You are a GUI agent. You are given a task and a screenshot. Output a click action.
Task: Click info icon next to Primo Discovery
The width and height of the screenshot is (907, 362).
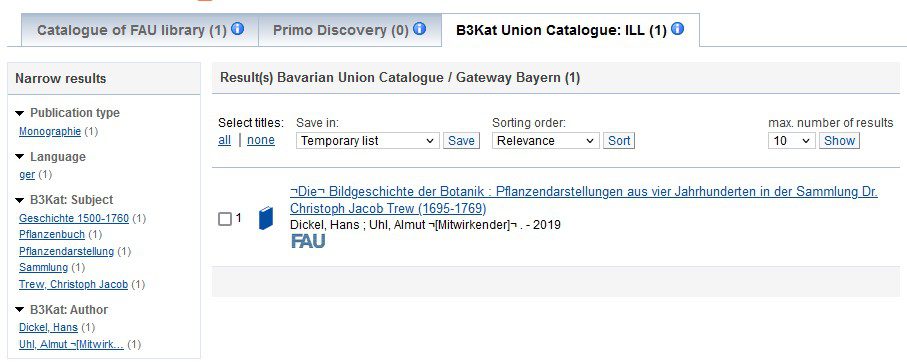point(419,28)
